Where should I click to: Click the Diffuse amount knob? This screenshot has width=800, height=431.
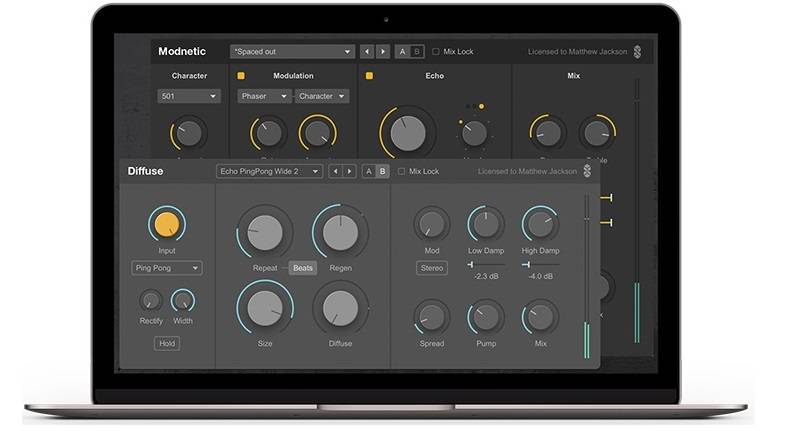340,310
